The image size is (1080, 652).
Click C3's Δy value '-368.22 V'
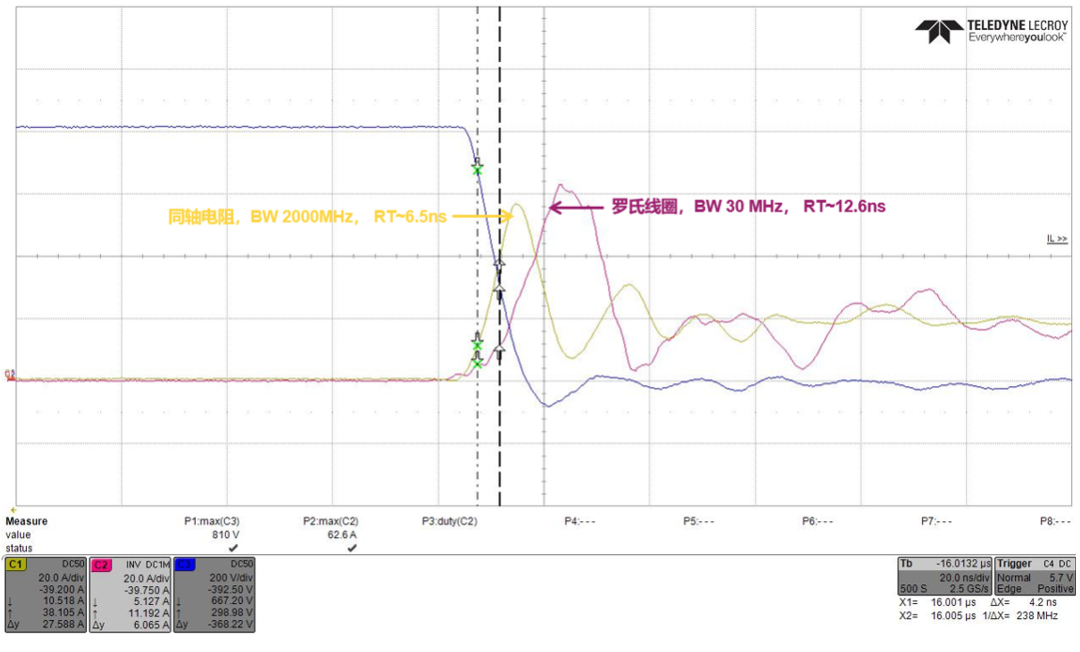[231, 624]
